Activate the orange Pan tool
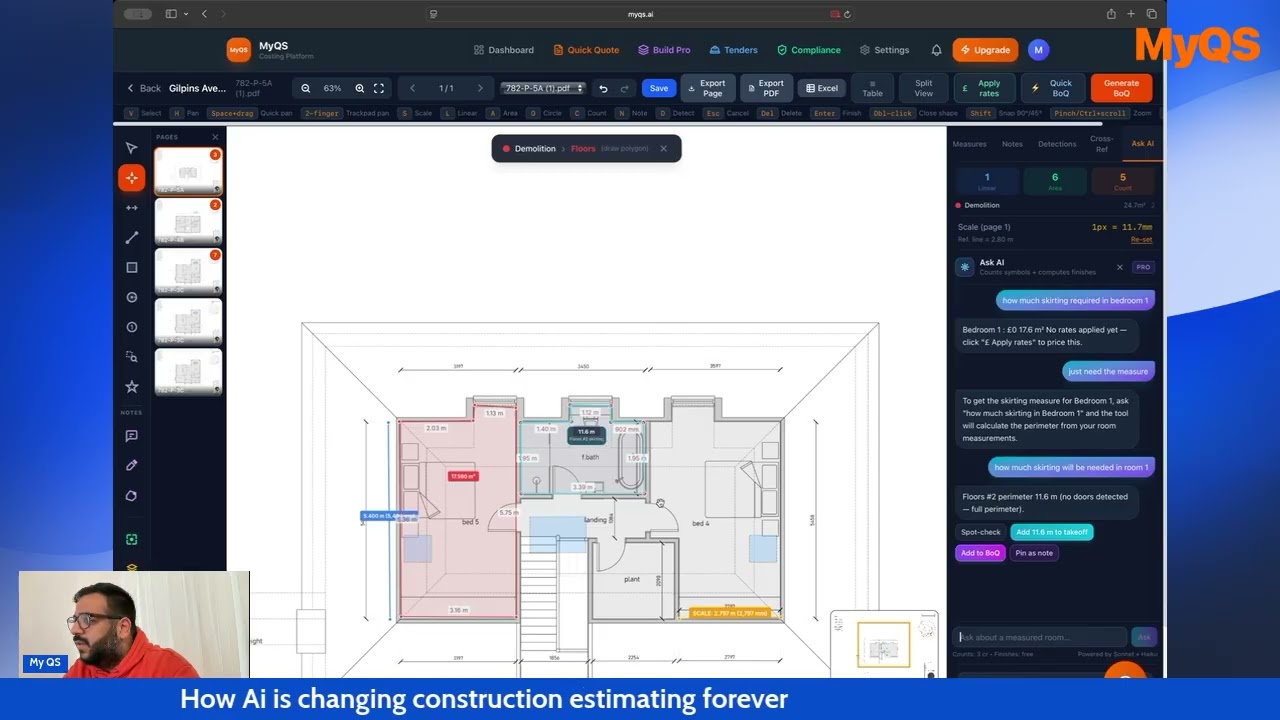Image resolution: width=1280 pixels, height=720 pixels. [x=131, y=178]
